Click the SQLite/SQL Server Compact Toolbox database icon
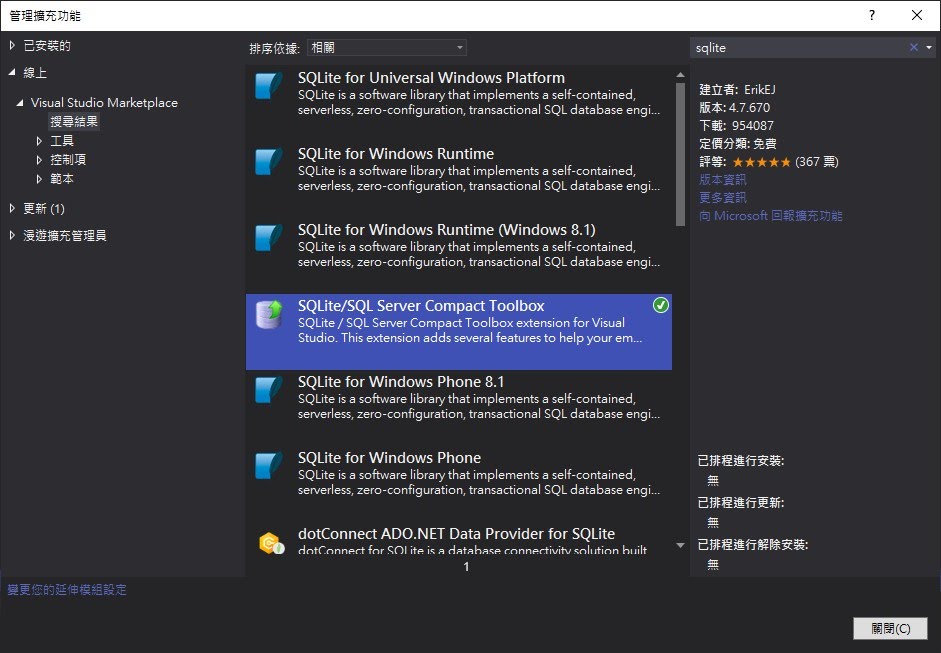The height and width of the screenshot is (653, 941). coord(269,314)
